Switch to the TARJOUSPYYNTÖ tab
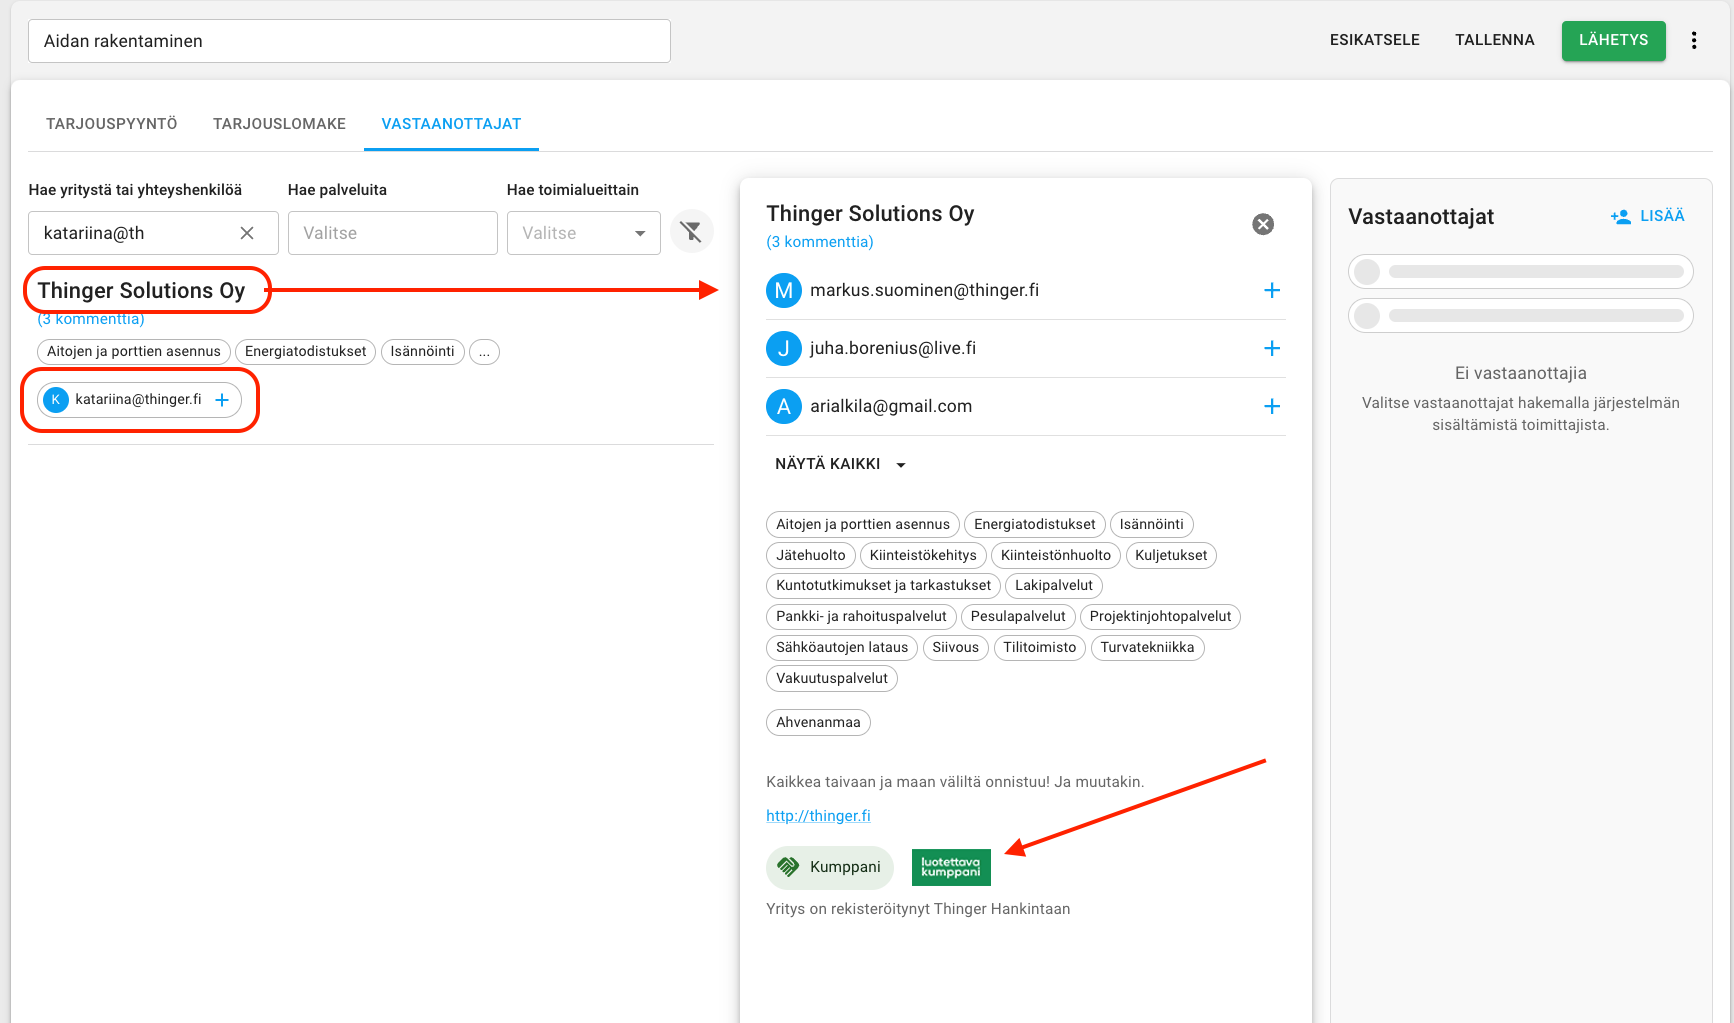 tap(112, 124)
